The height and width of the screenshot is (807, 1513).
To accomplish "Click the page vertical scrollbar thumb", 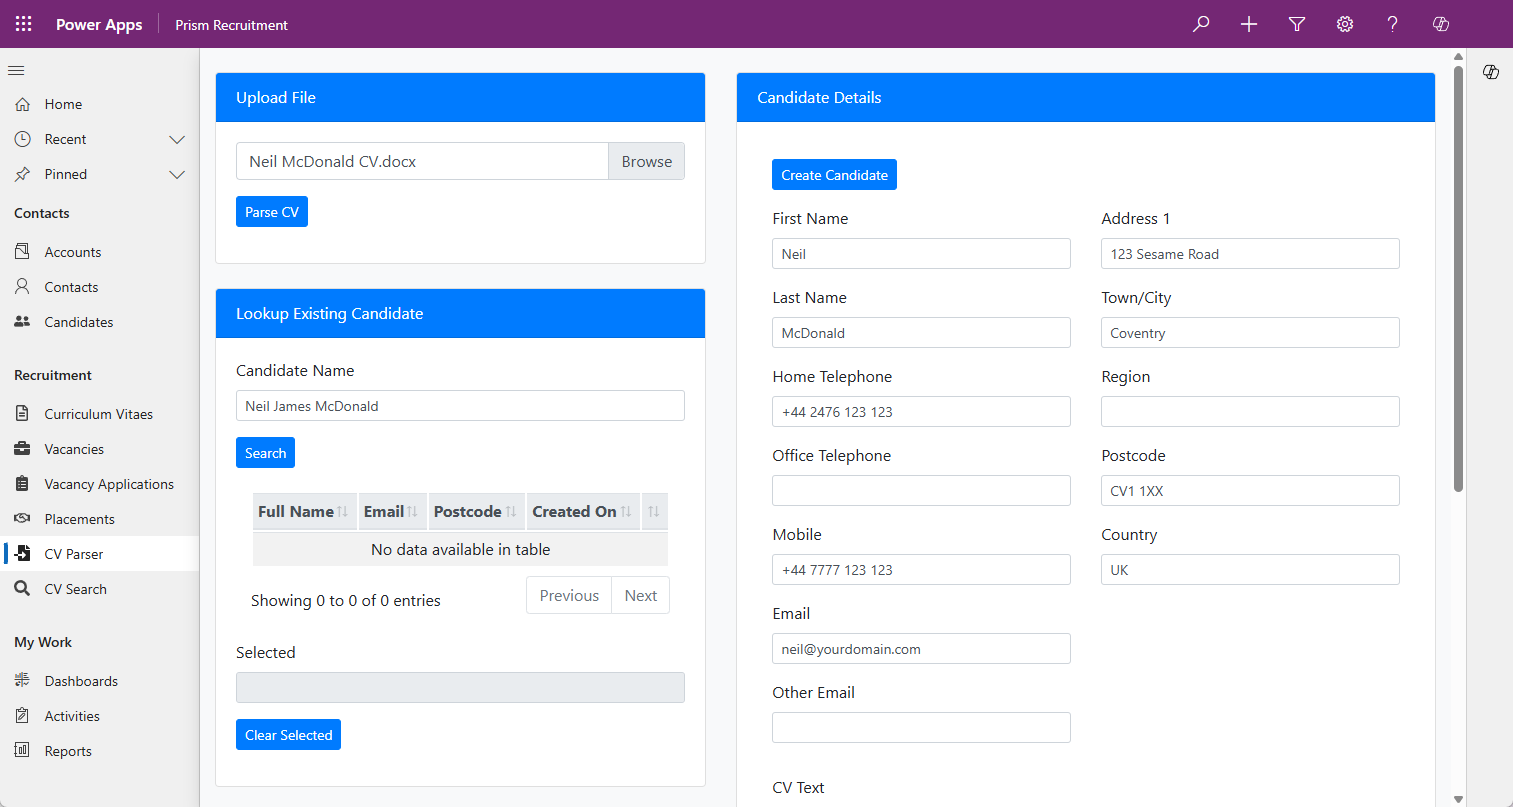I will (1458, 278).
